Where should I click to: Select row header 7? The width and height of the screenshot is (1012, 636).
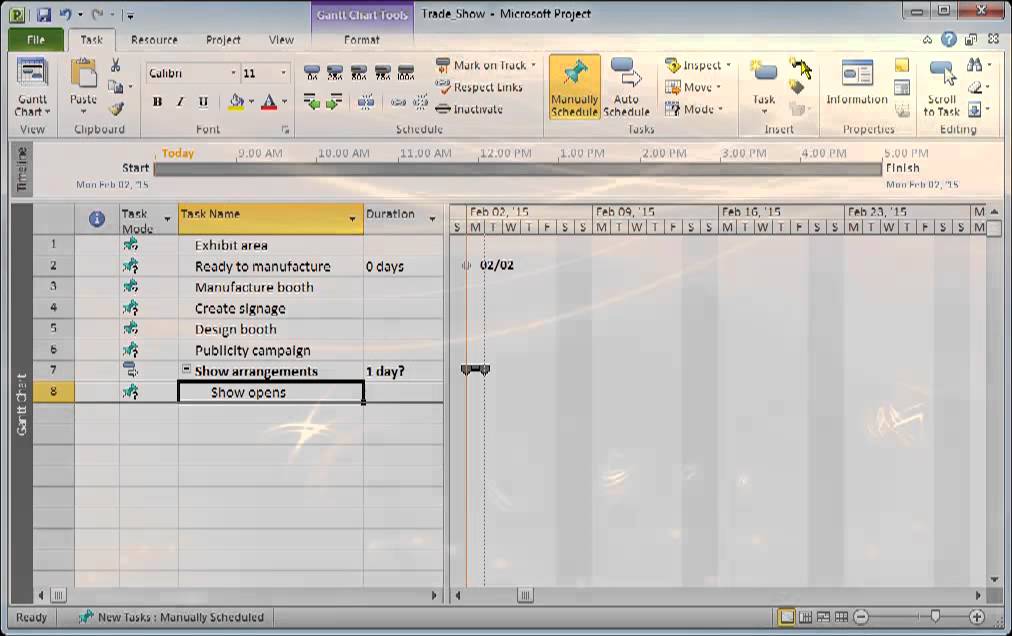click(54, 370)
